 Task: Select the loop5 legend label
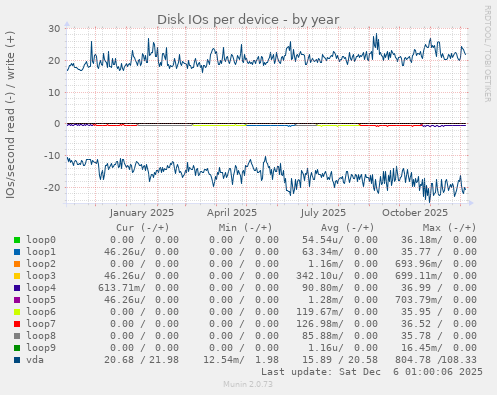tap(41, 300)
